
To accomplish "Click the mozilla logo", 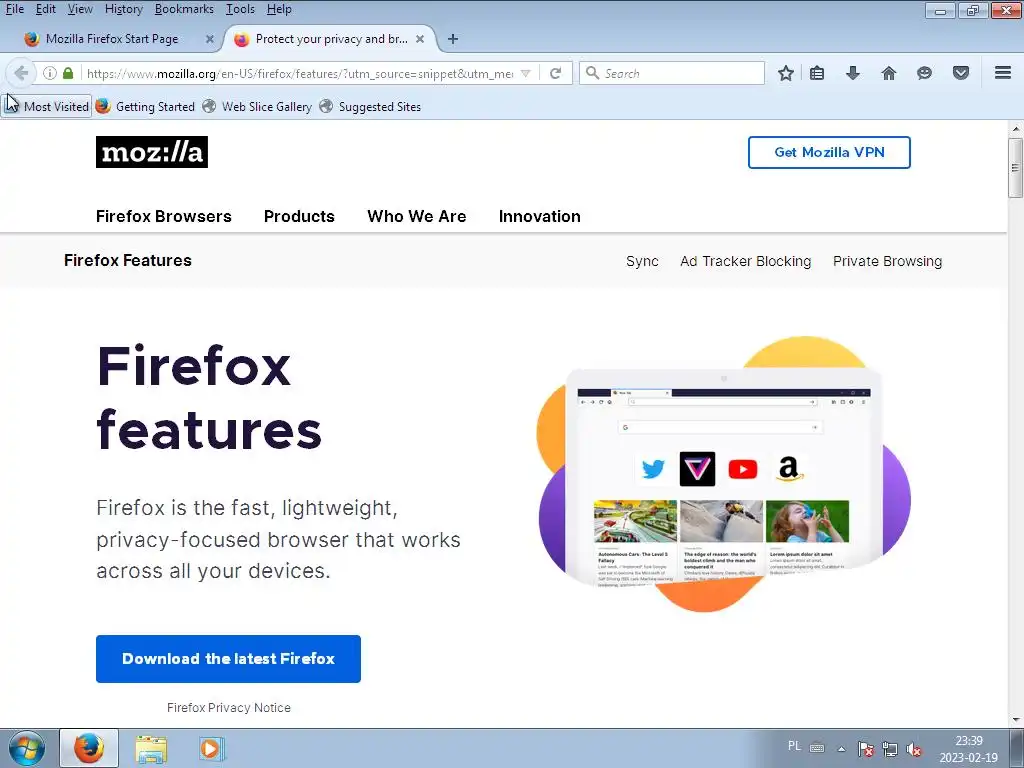I will [152, 152].
